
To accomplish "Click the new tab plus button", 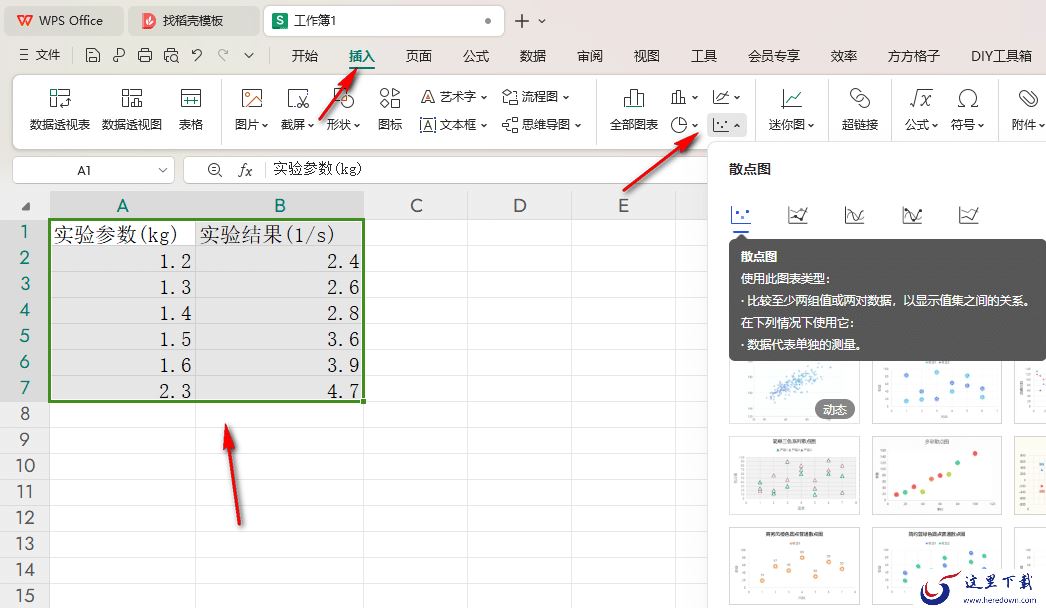I will pyautogui.click(x=522, y=21).
